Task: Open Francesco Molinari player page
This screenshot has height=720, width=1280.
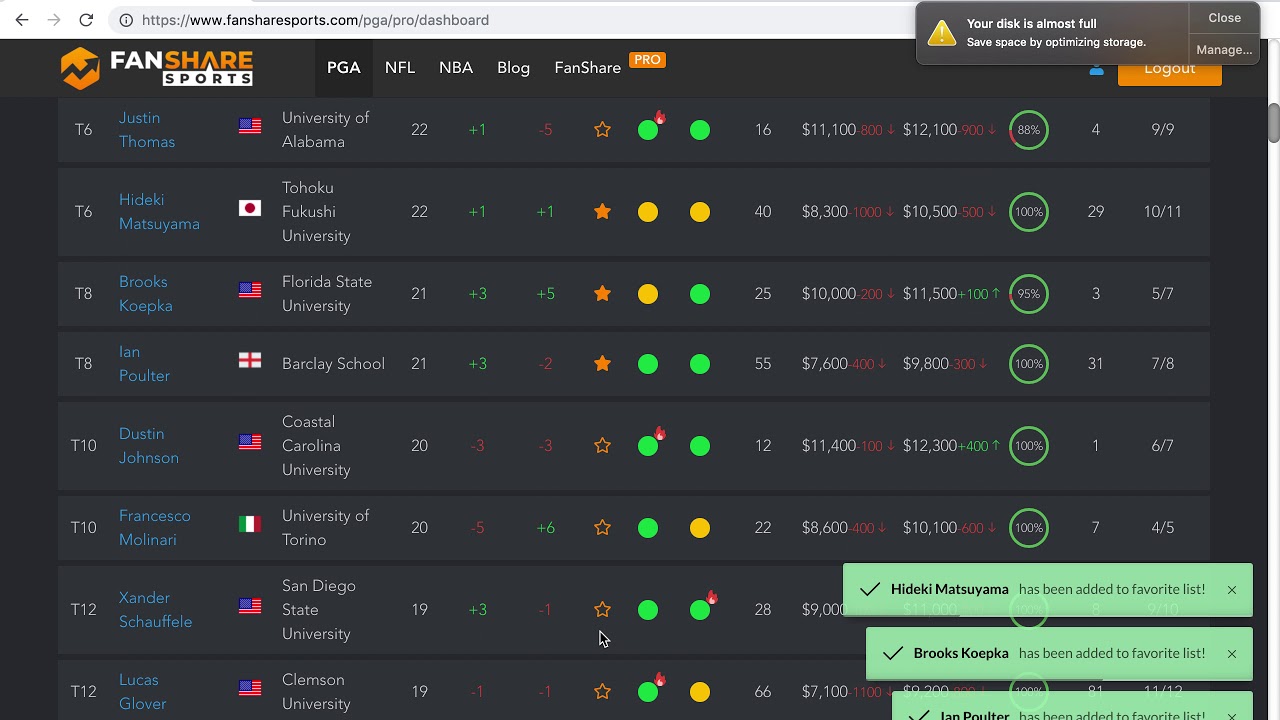Action: pos(154,527)
